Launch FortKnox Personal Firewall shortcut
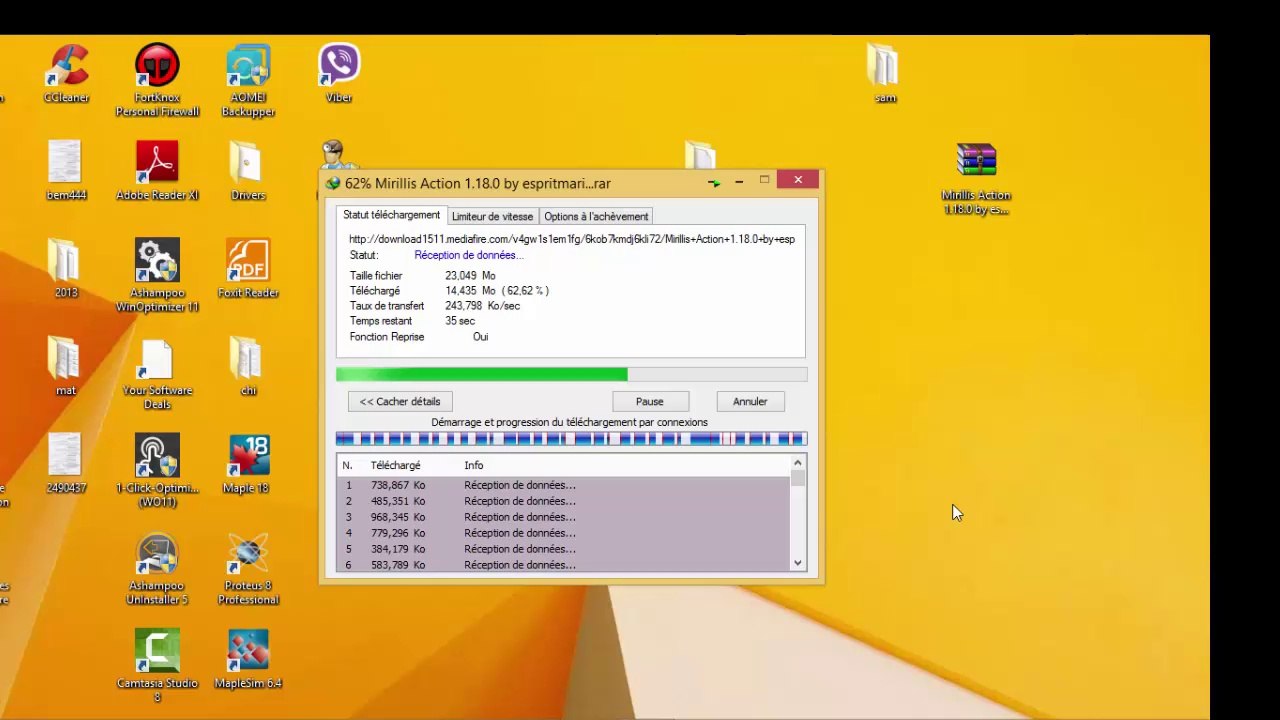The height and width of the screenshot is (720, 1280). click(157, 80)
